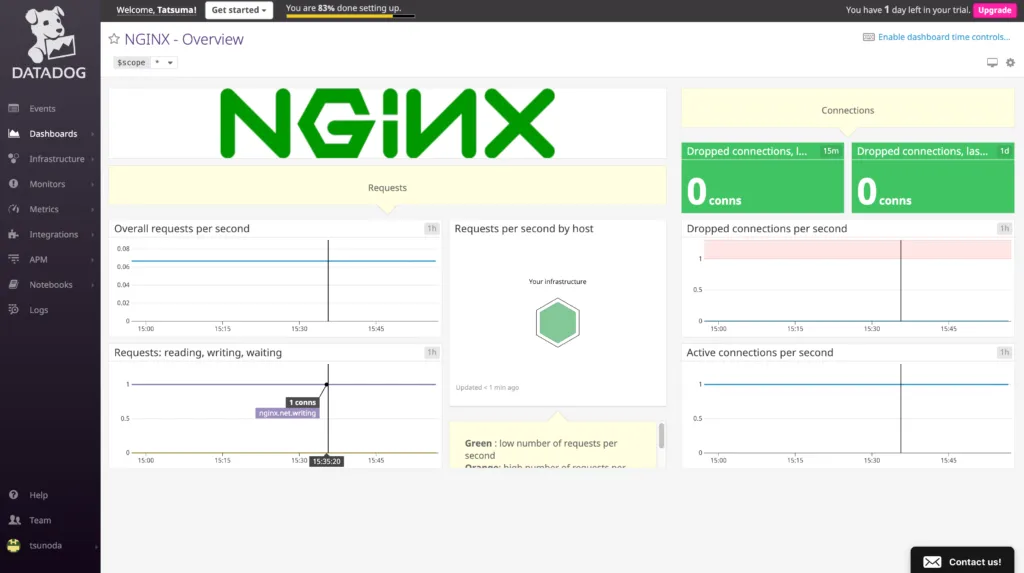The width and height of the screenshot is (1024, 573).
Task: Click the Active connections per second title
Action: [x=760, y=352]
